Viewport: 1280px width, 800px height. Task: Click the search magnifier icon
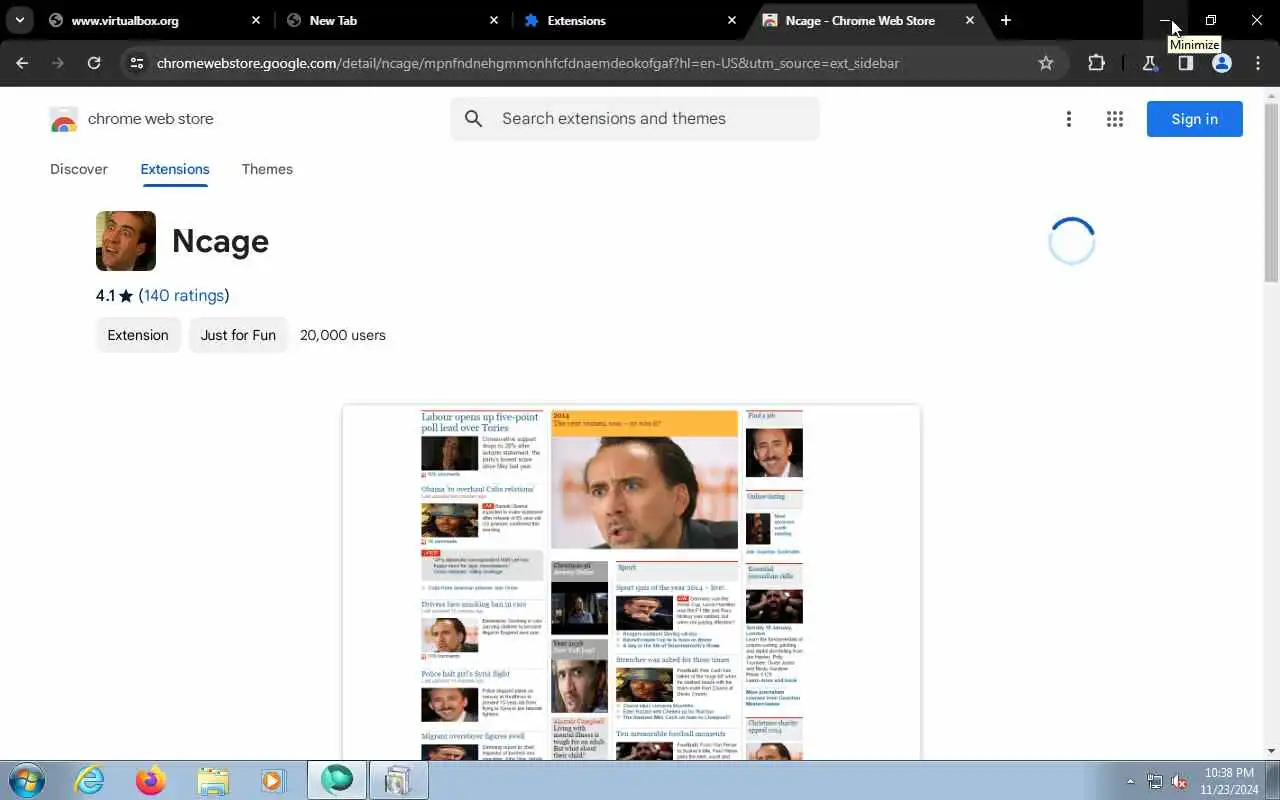pyautogui.click(x=474, y=119)
